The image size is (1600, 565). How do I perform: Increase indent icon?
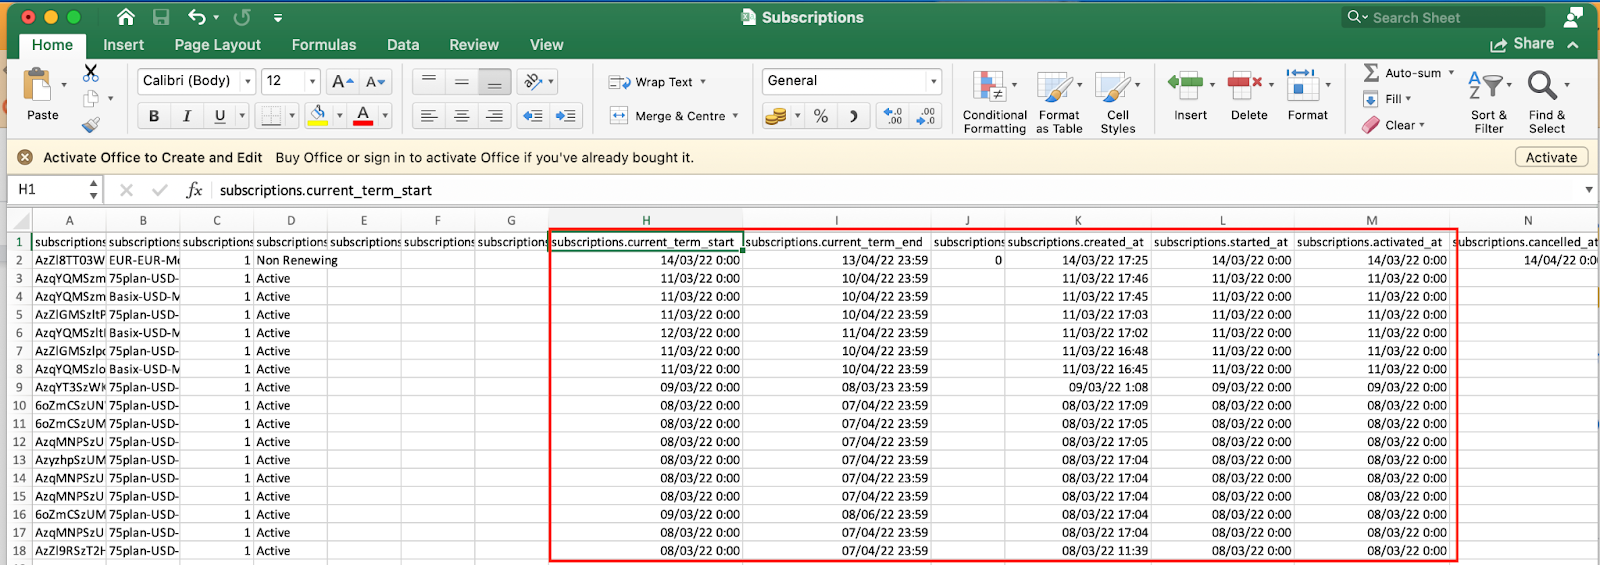(x=566, y=116)
